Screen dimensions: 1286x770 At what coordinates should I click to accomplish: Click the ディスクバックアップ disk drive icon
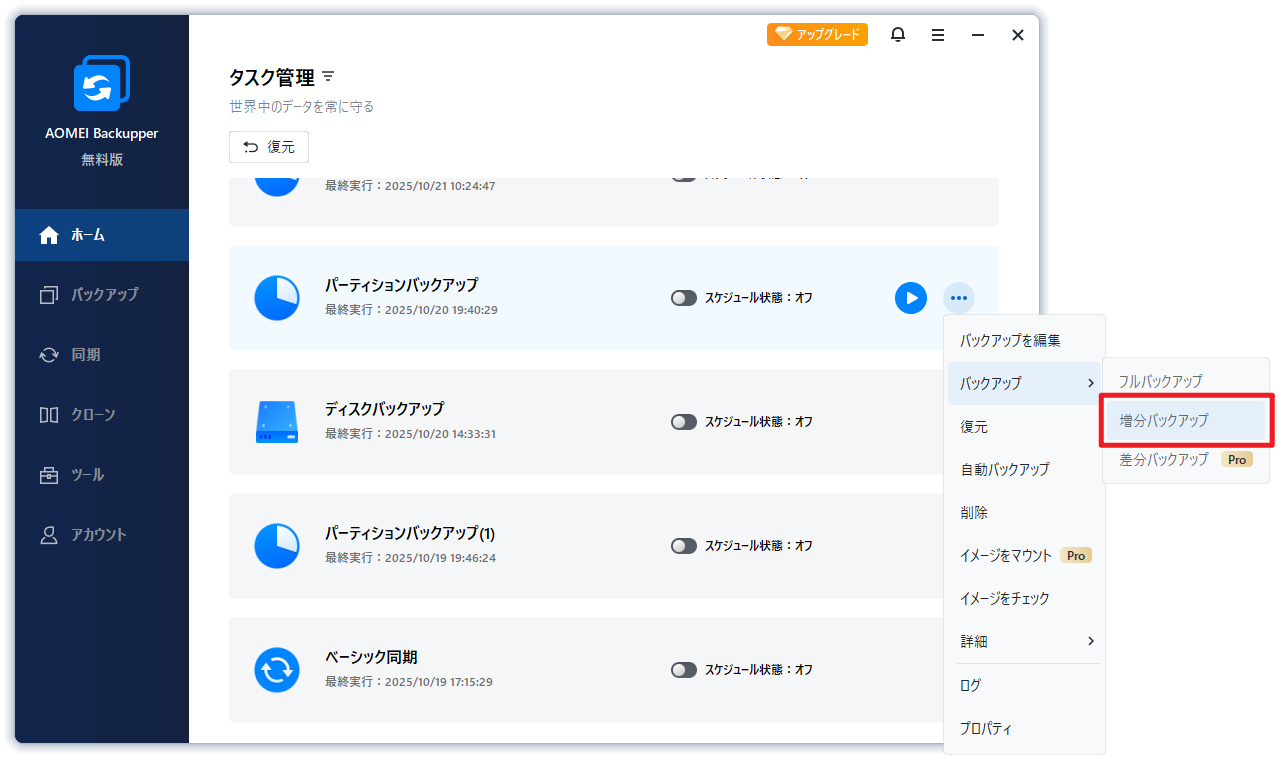(277, 422)
